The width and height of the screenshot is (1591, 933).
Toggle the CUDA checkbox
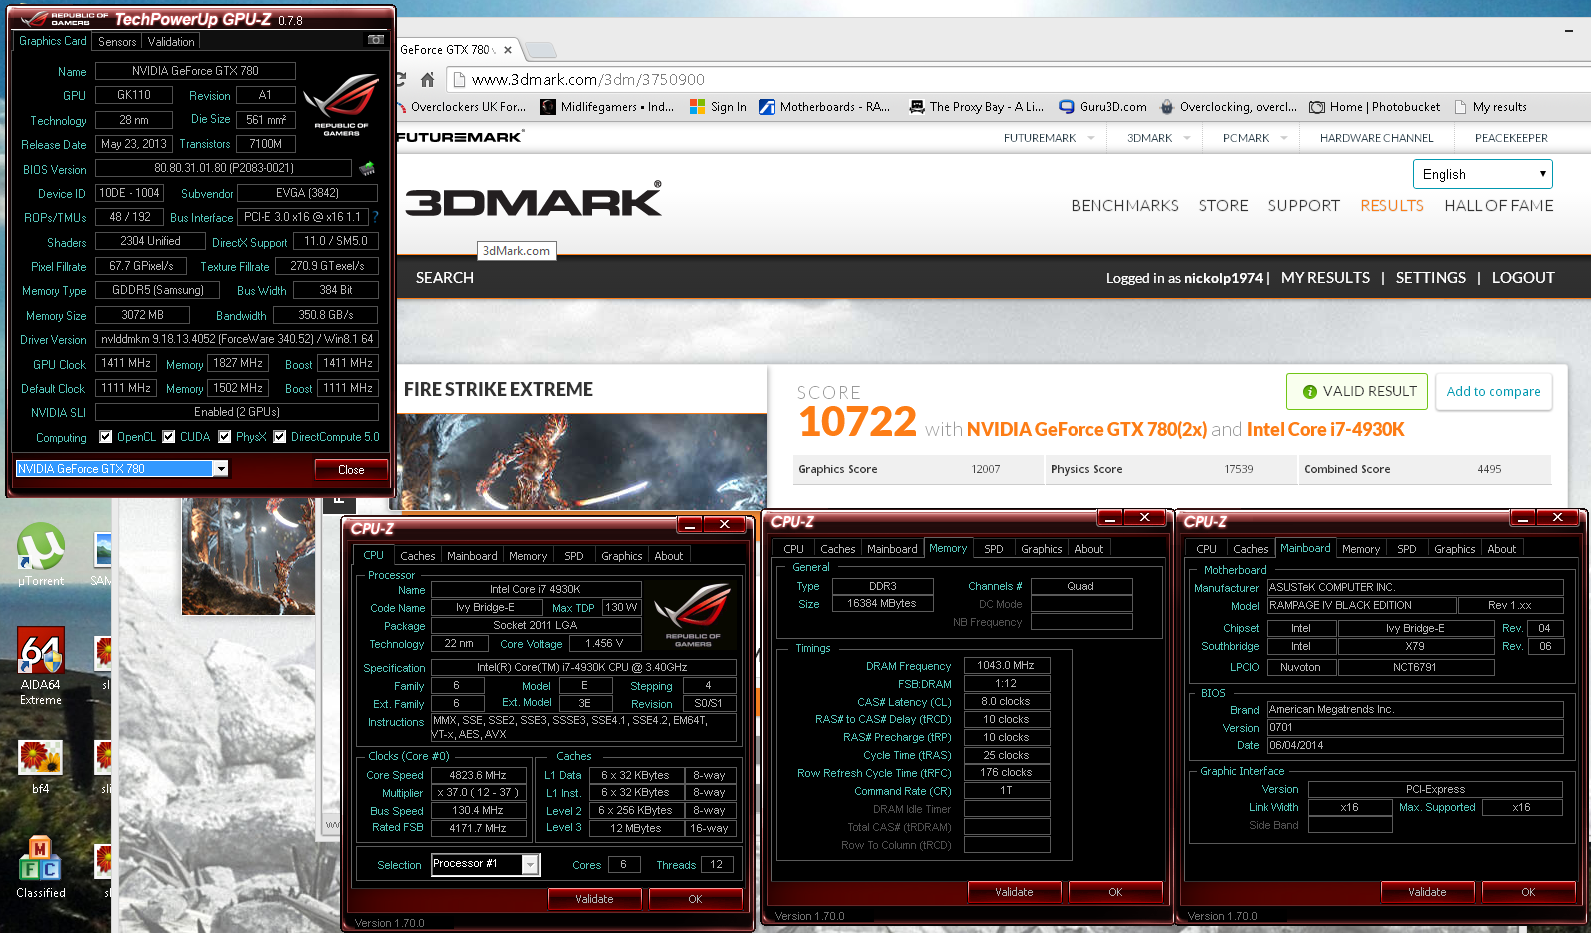point(169,437)
